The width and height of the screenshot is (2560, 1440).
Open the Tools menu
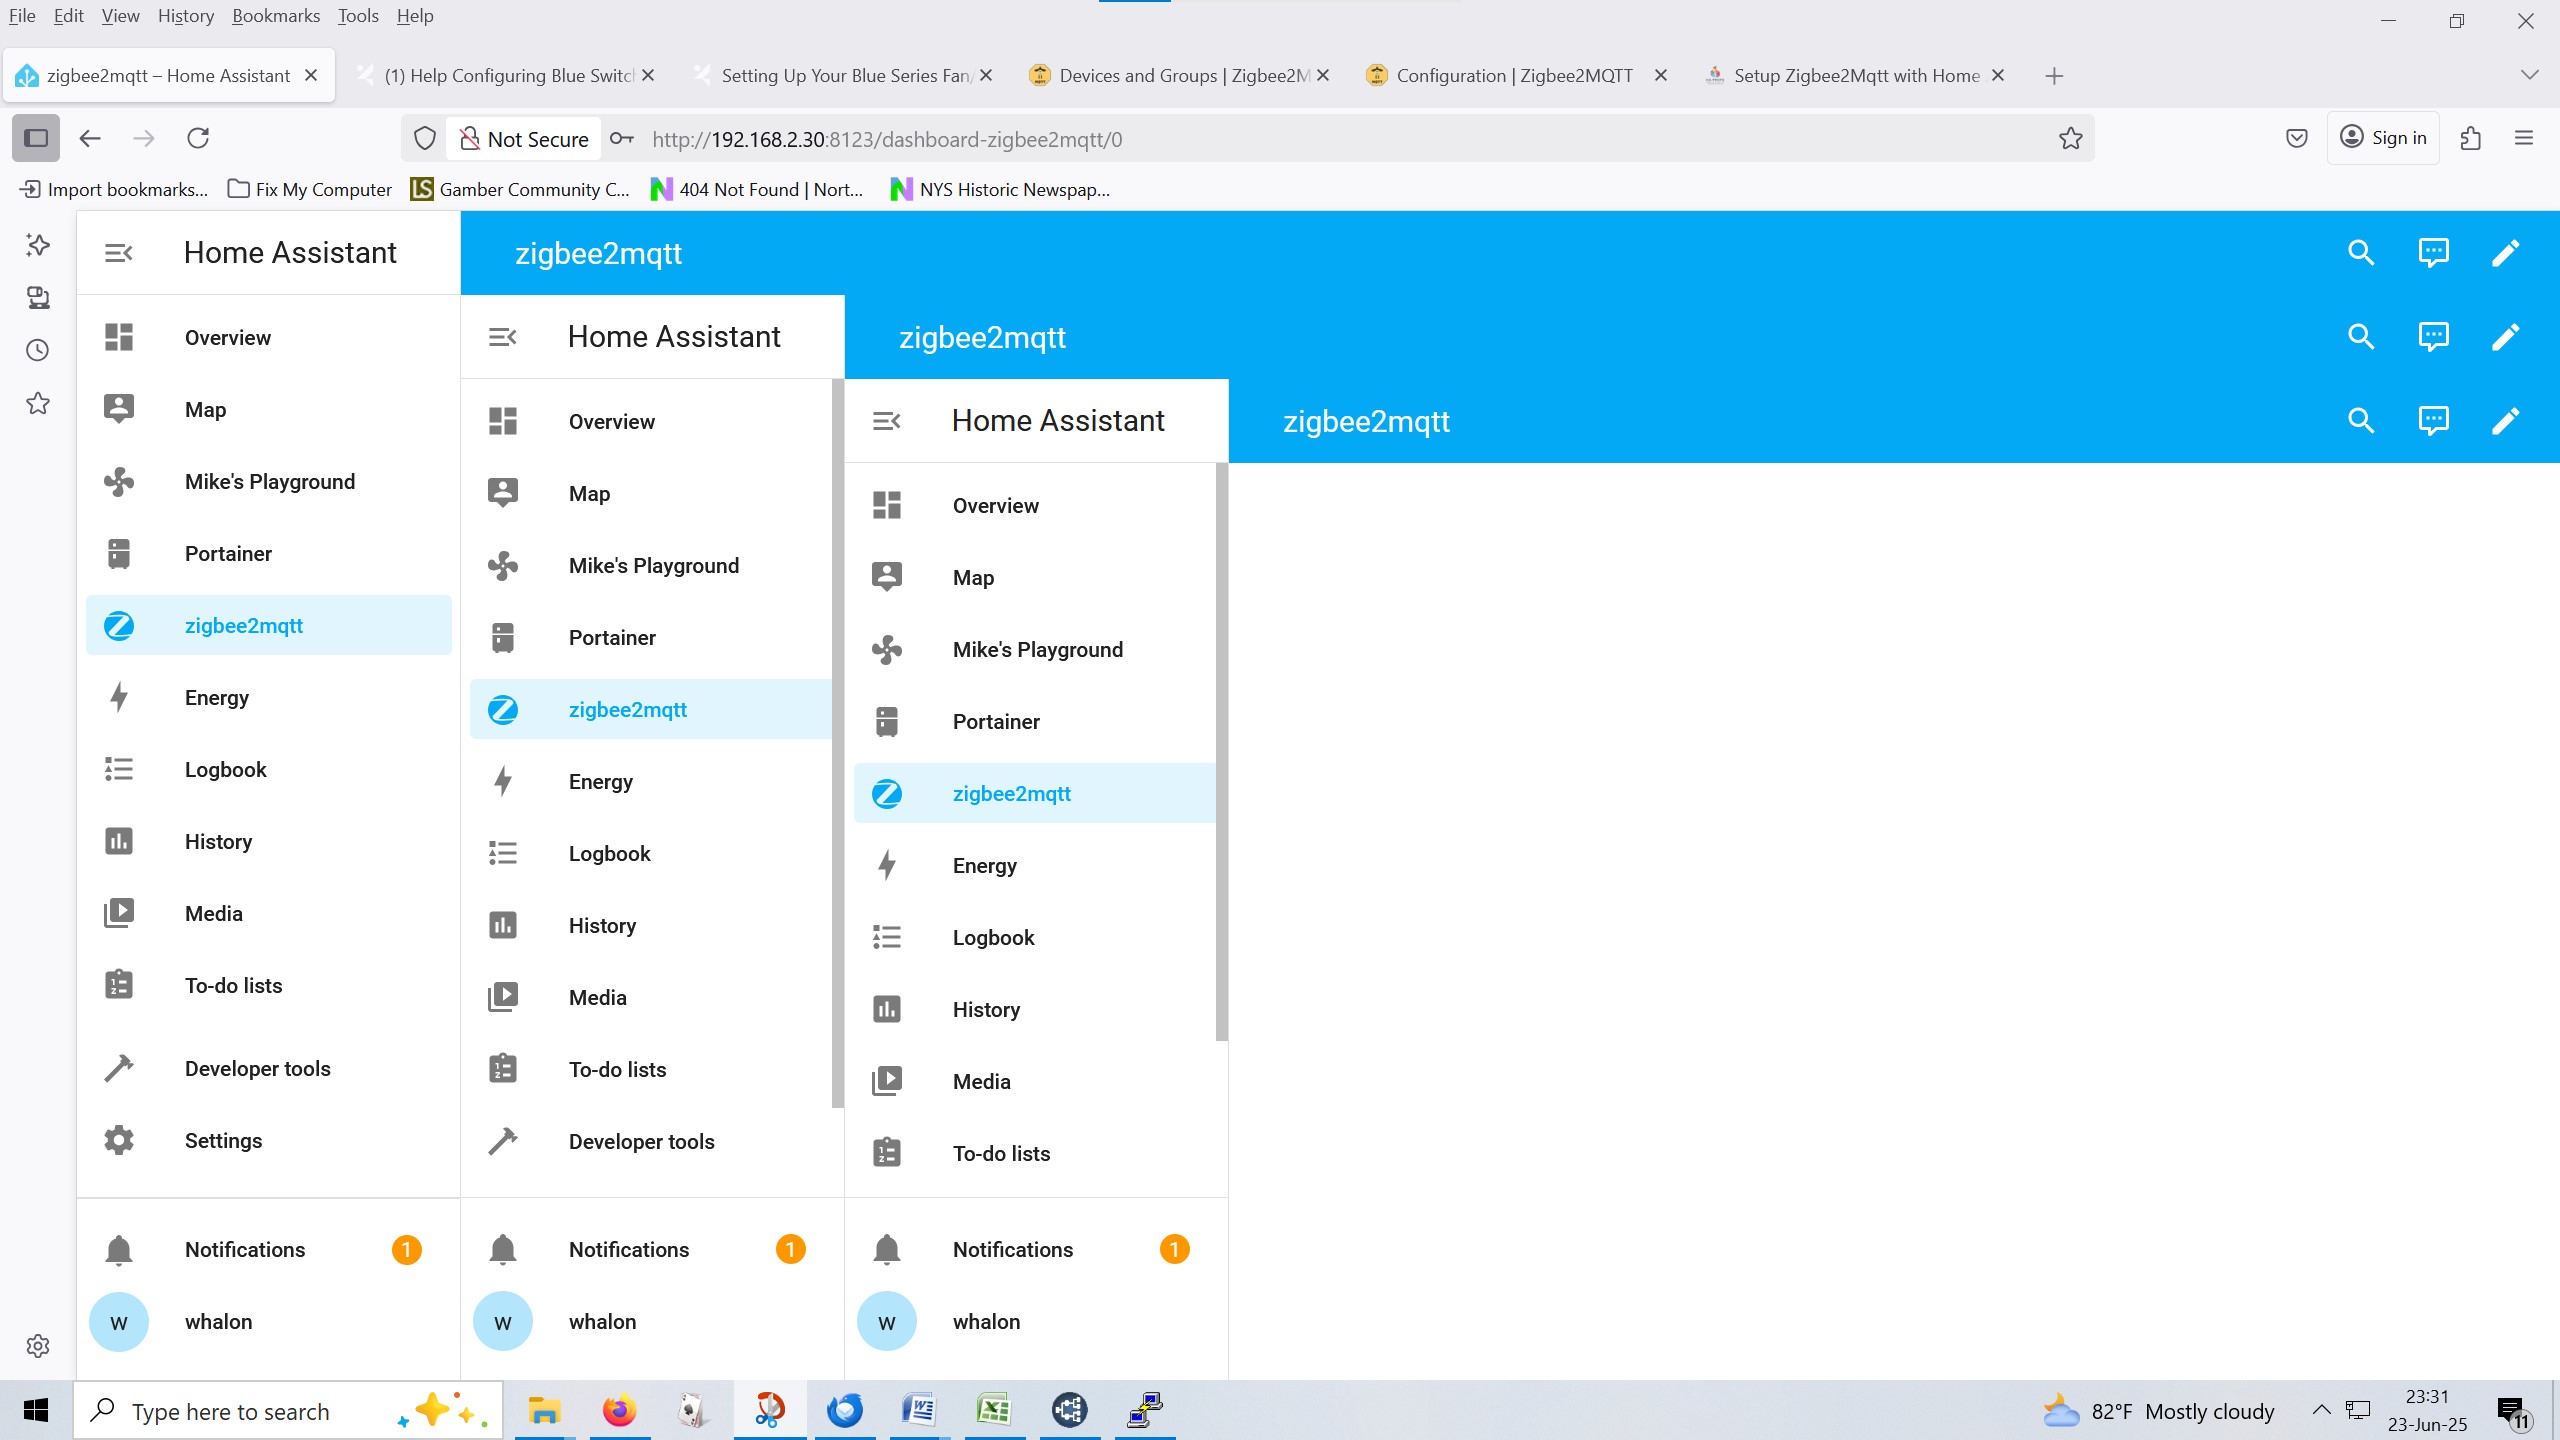358,16
